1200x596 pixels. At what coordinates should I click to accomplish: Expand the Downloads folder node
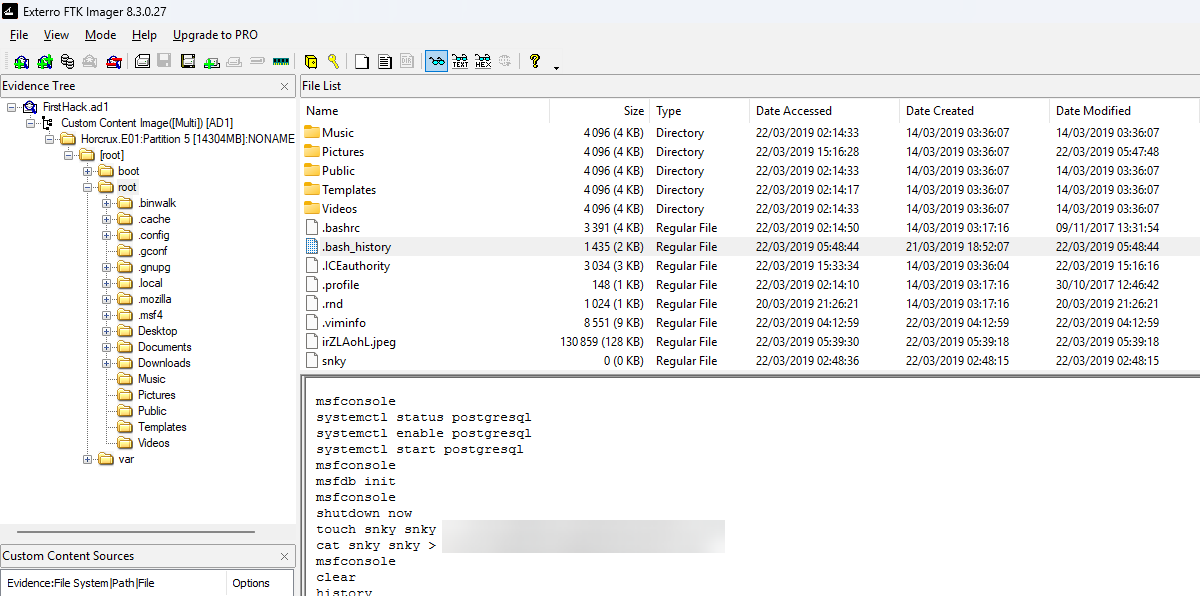tap(107, 363)
